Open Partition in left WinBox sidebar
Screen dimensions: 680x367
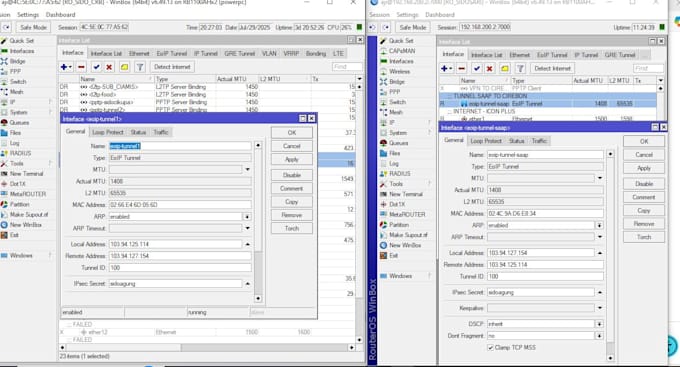(x=20, y=204)
